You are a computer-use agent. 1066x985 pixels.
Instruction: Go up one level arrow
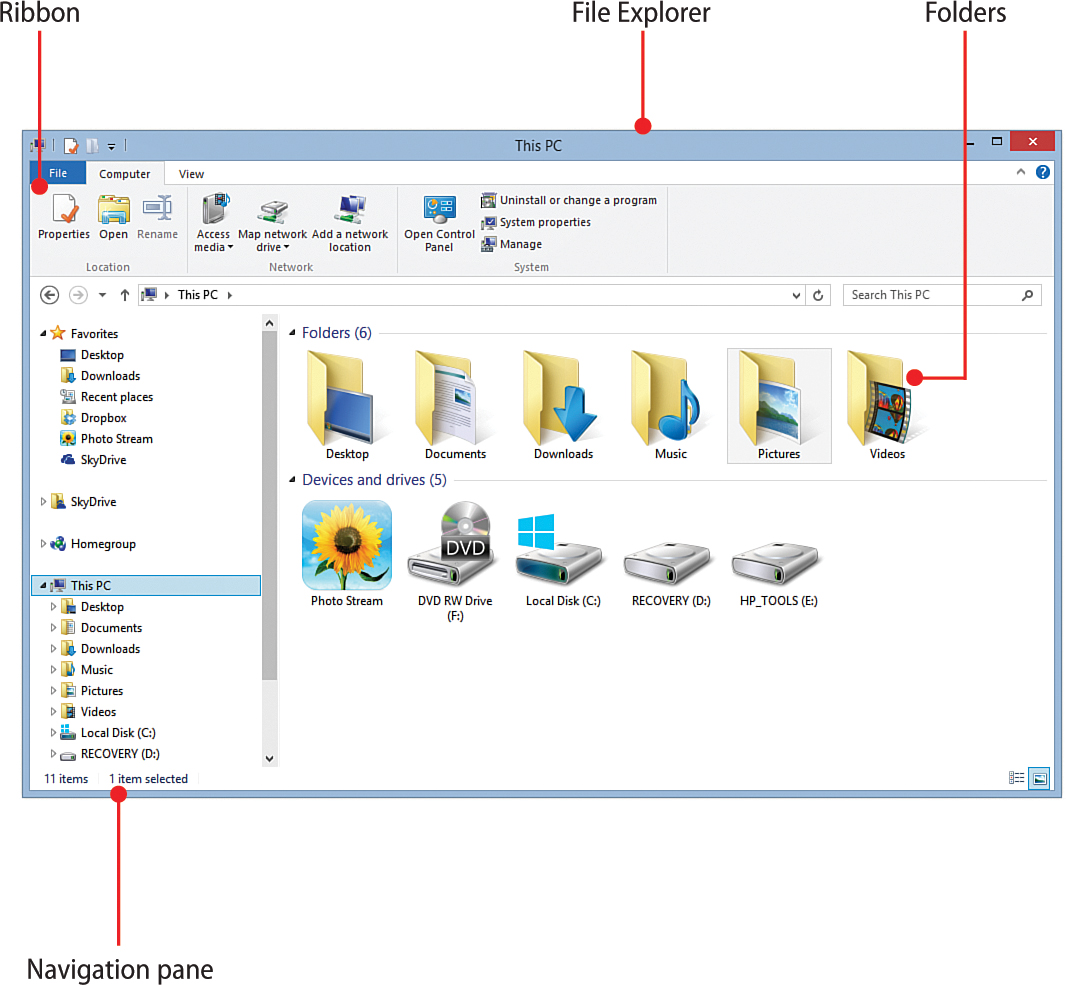(x=124, y=295)
